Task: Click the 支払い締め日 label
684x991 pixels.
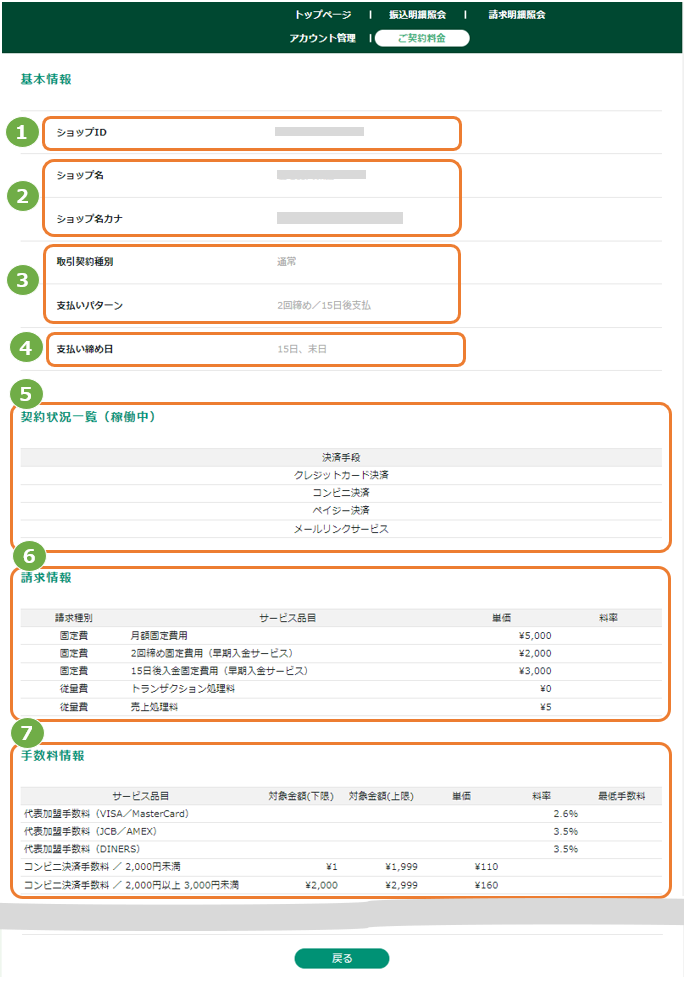Action: (x=85, y=349)
